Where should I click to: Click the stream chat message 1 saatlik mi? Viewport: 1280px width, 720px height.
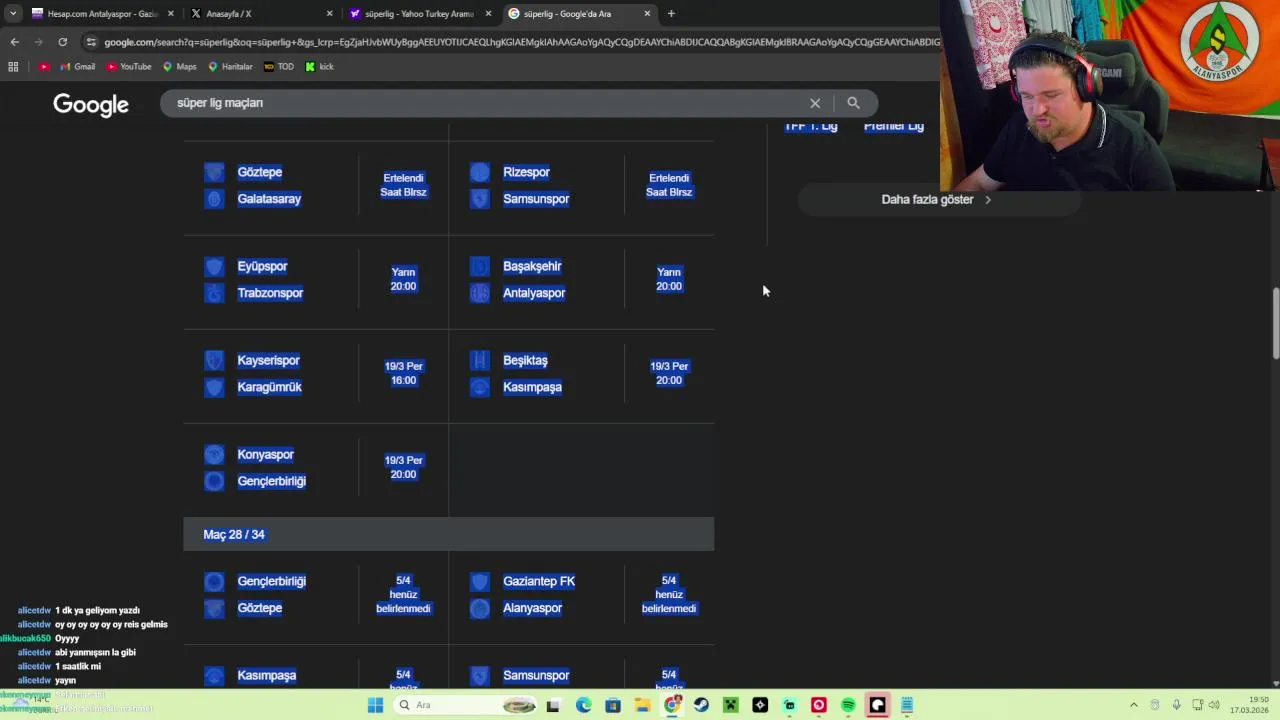78,666
